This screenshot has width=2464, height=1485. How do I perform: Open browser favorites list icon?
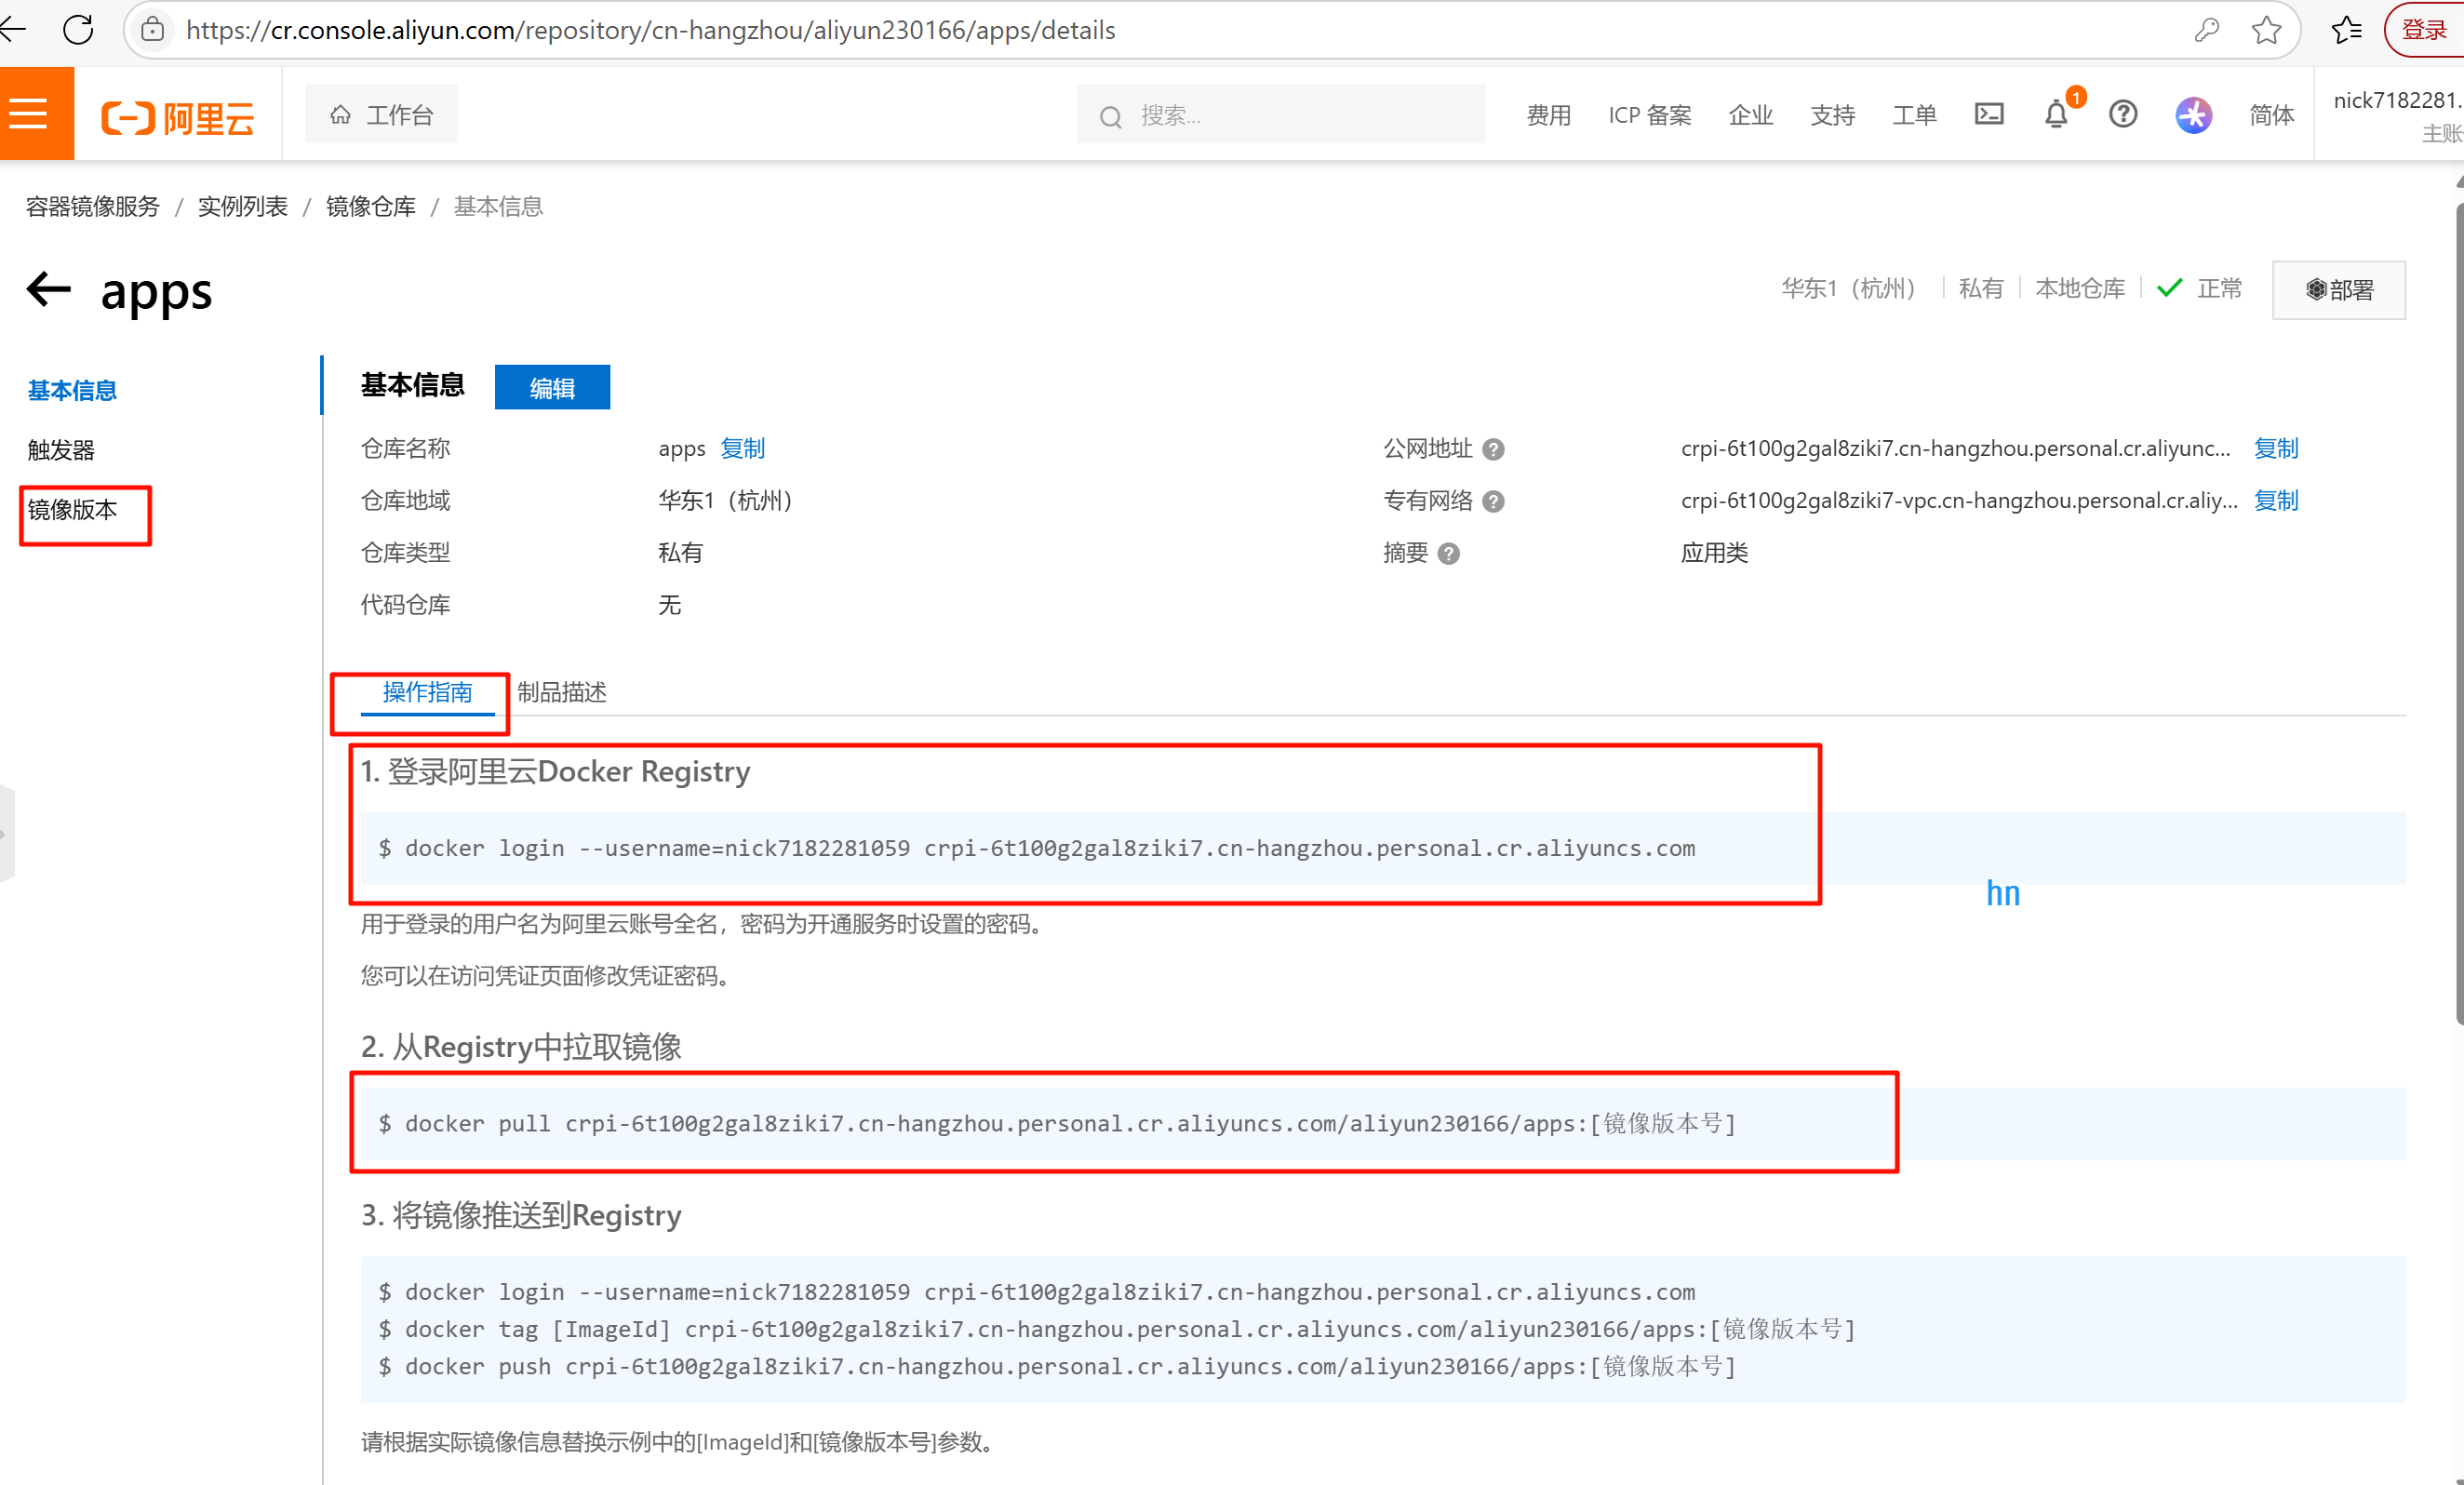2346,30
